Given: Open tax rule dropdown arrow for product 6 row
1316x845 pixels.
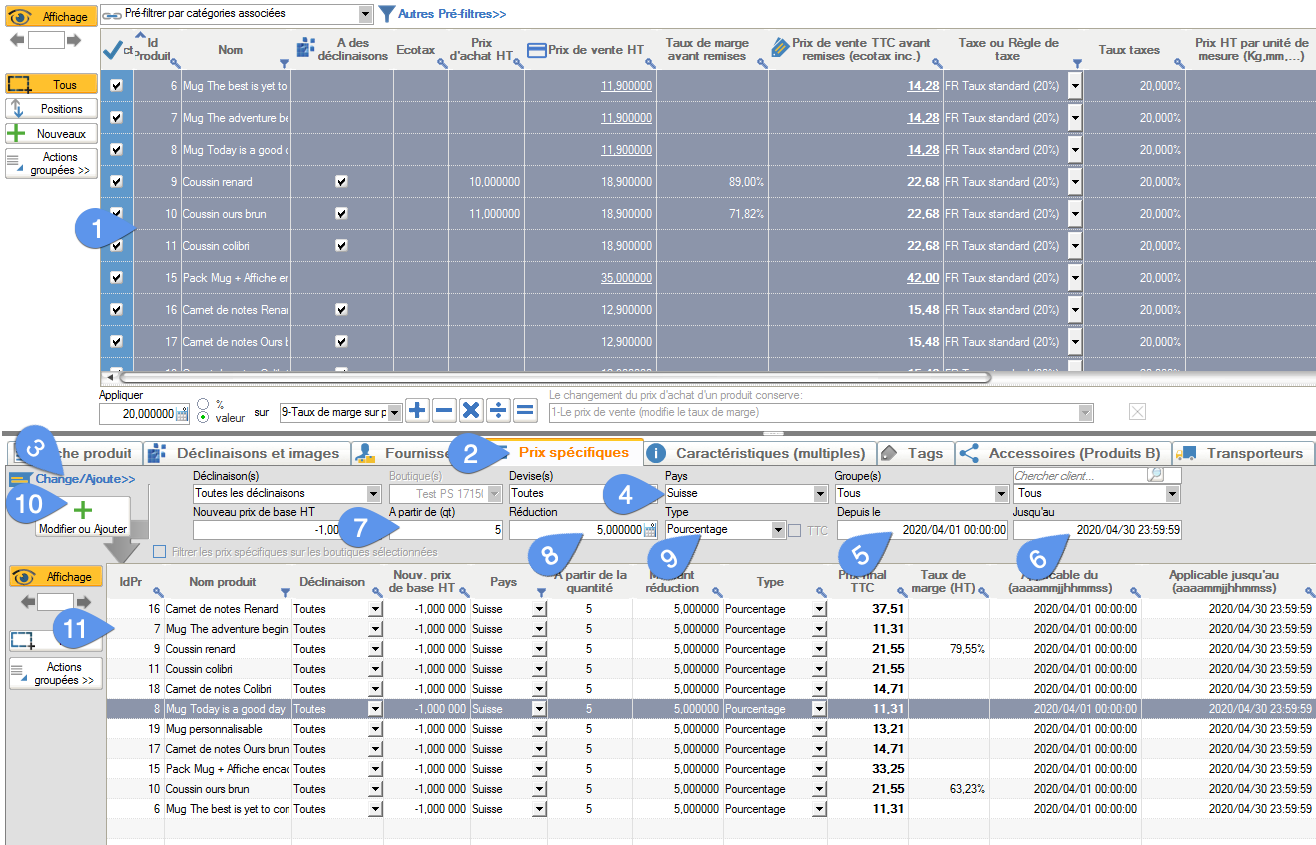Looking at the screenshot, I should coord(1075,86).
